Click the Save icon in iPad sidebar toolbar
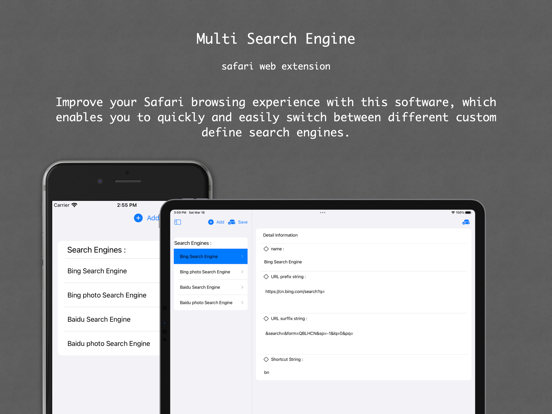Image resolution: width=552 pixels, height=414 pixels. [x=232, y=222]
